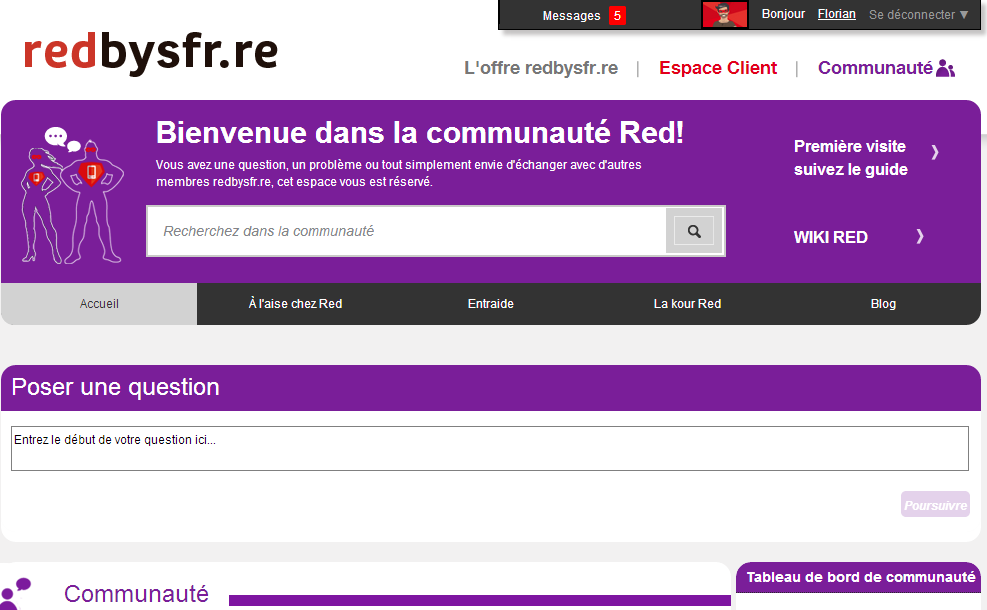Switch to À l'aise chez Red tab
987x610 pixels.
point(295,303)
